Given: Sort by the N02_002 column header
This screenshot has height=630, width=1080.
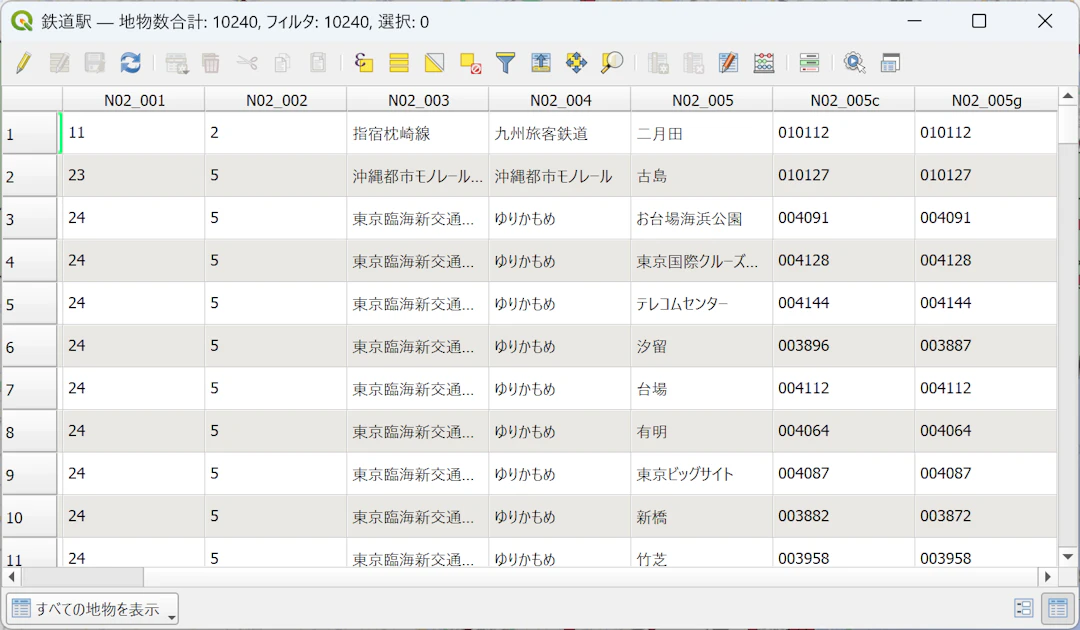Looking at the screenshot, I should [x=276, y=101].
